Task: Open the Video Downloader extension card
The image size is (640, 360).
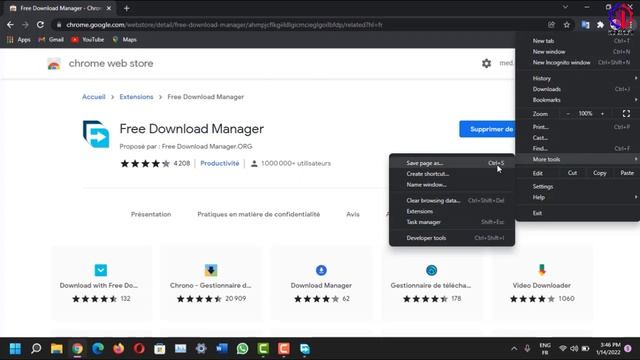Action: click(x=542, y=282)
